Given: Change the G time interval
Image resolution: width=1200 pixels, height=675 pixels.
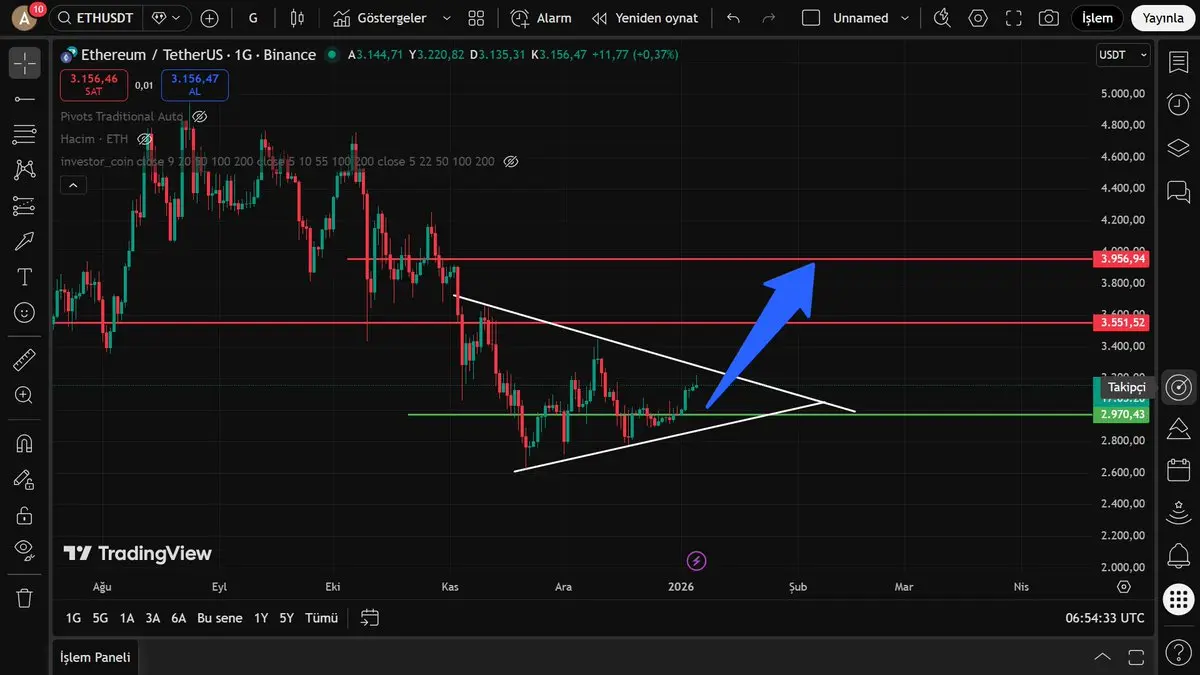Looking at the screenshot, I should click(253, 18).
